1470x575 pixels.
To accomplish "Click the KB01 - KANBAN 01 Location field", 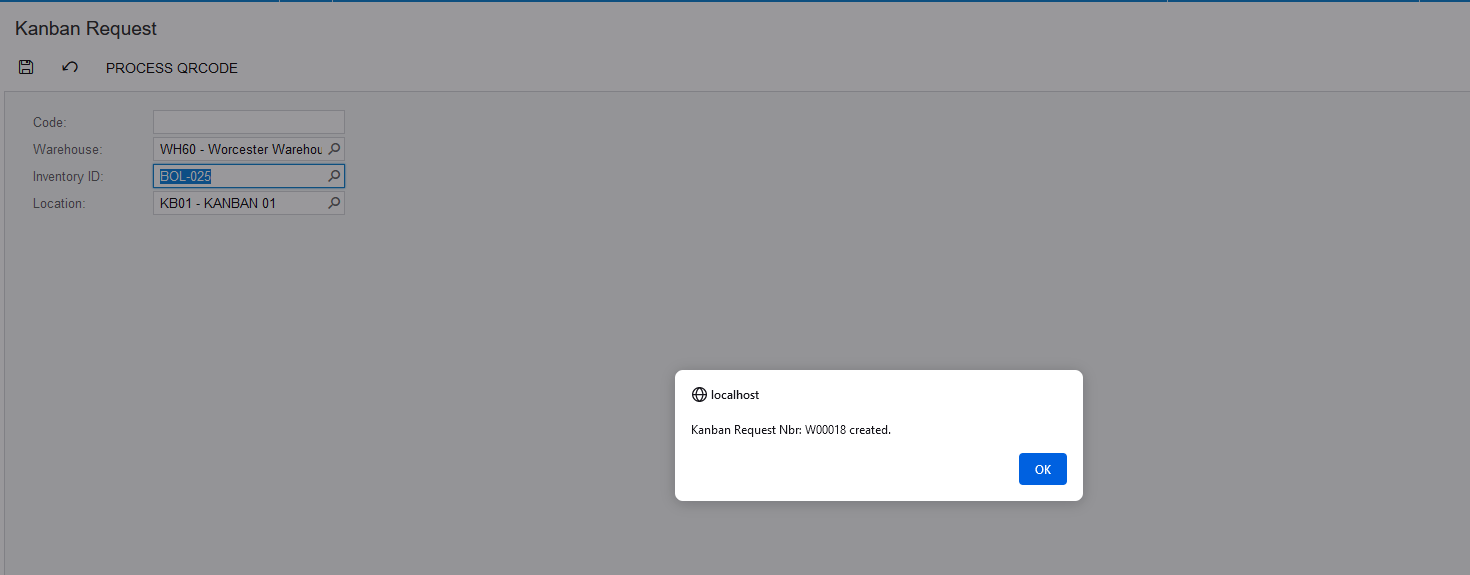I will click(249, 203).
